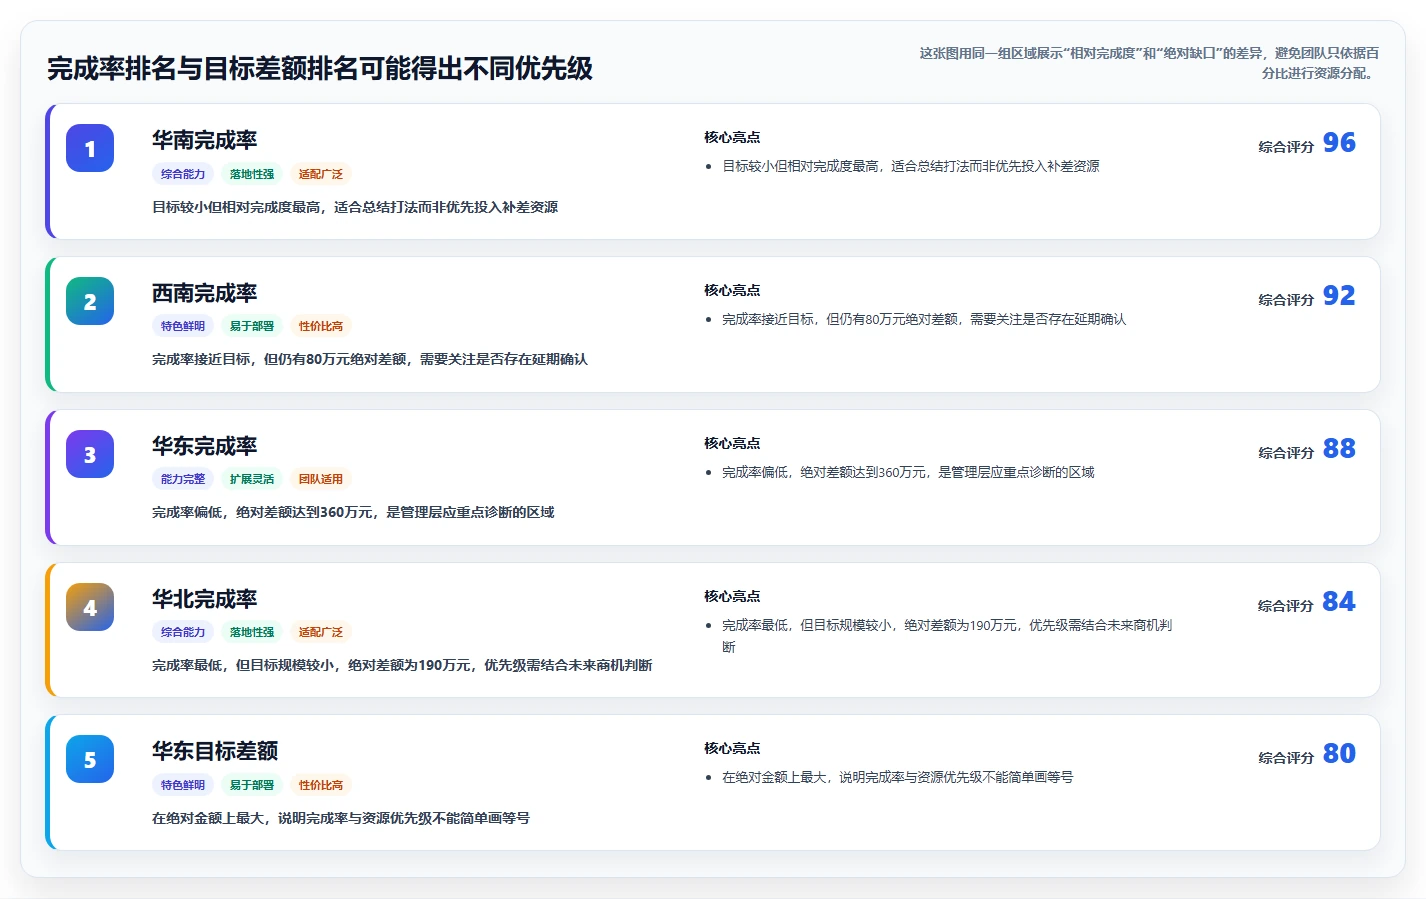Click 核心亮点 heading in the 西南完成率 card
This screenshot has height=899, width=1426.
pyautogui.click(x=732, y=291)
